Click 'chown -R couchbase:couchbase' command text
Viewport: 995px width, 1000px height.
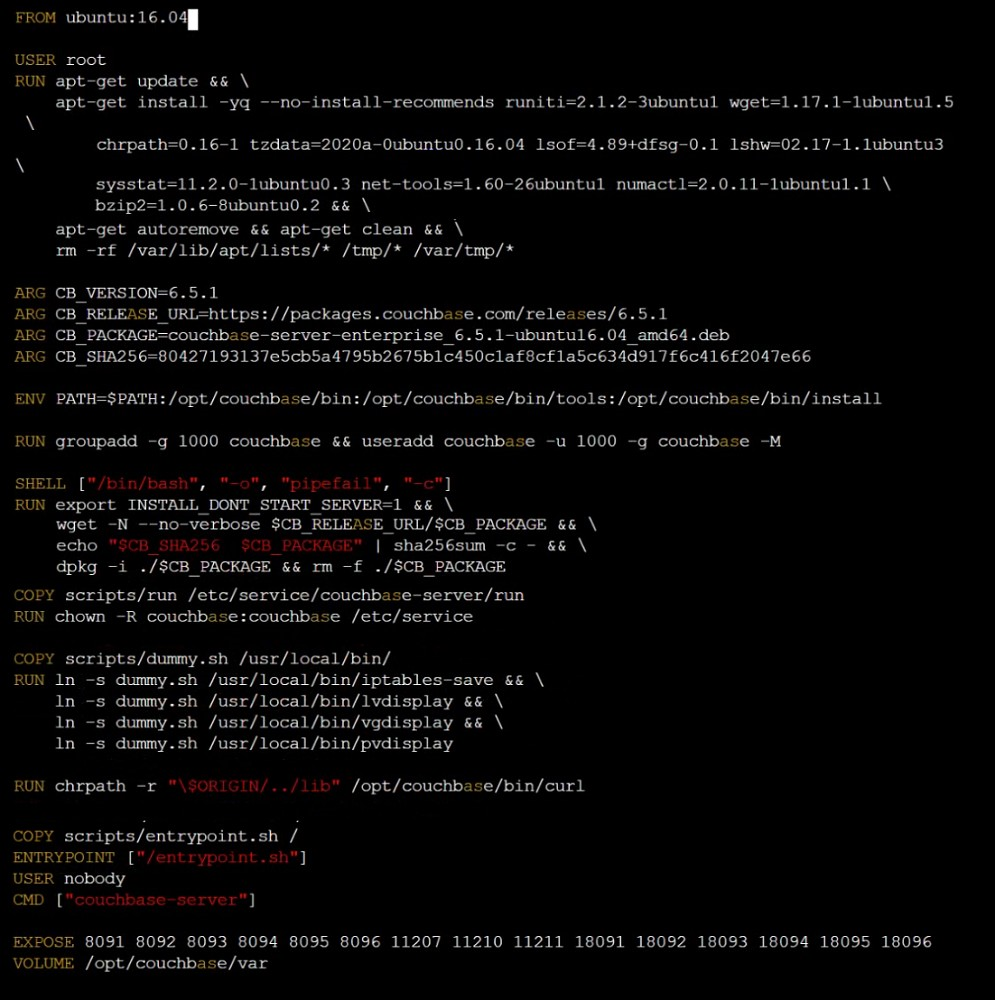[x=198, y=617]
